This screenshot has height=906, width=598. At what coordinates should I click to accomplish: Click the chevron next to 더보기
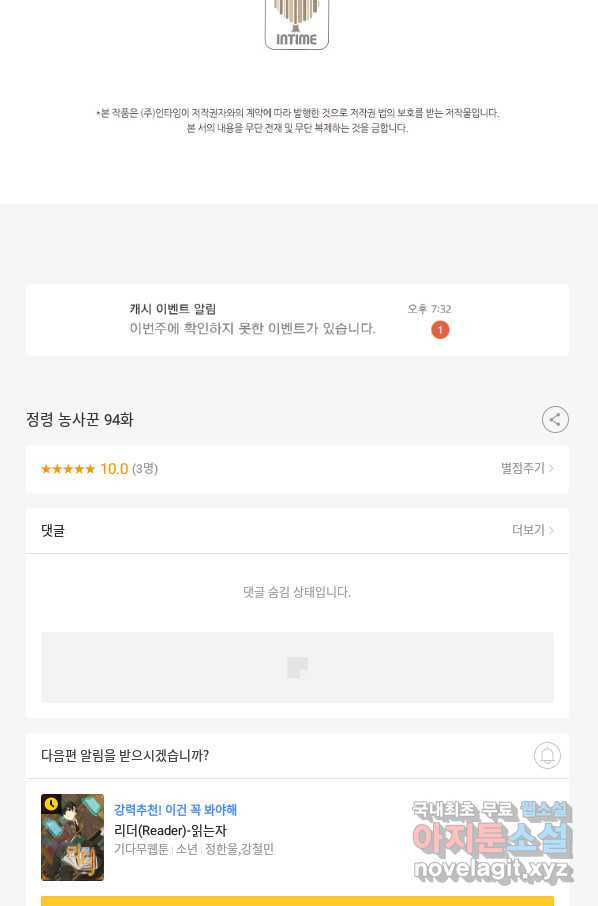click(x=551, y=530)
